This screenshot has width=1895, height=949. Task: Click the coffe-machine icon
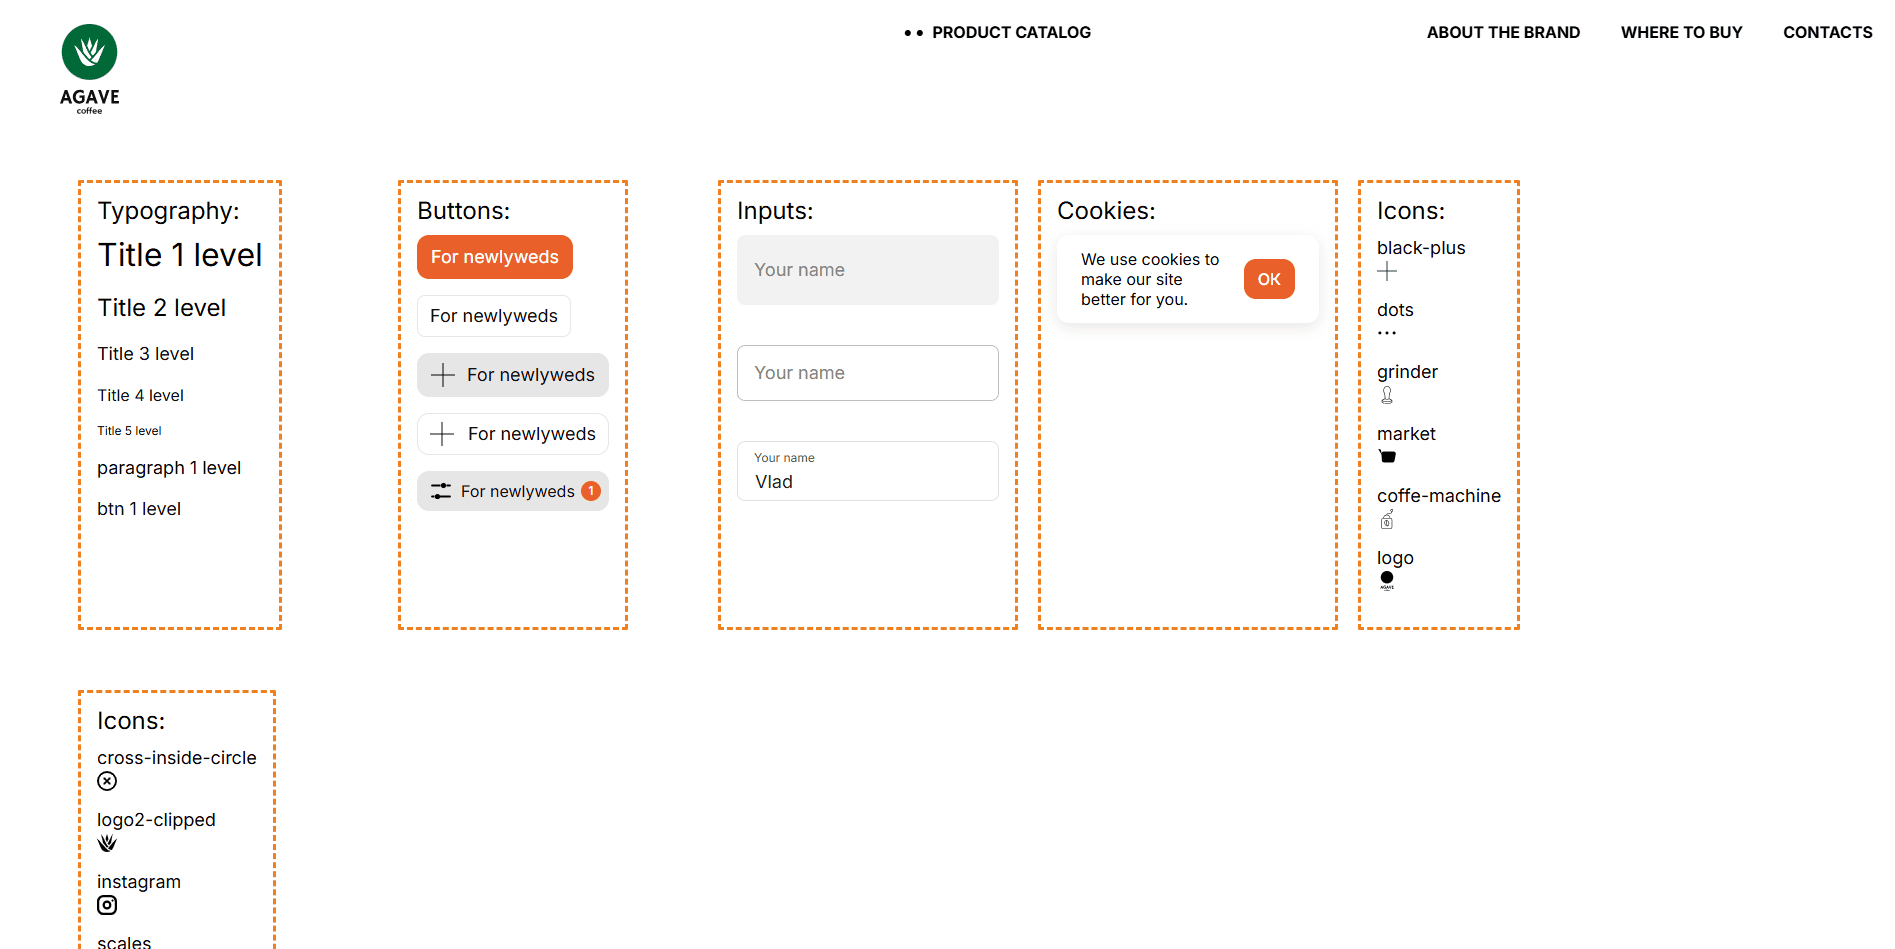pos(1387,519)
